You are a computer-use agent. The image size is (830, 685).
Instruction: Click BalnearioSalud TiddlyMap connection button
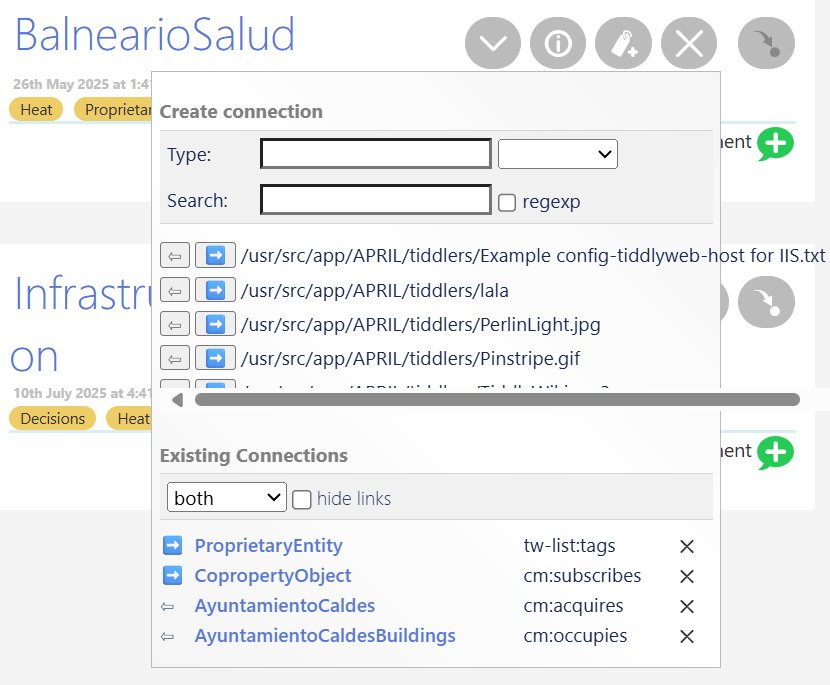pos(766,43)
